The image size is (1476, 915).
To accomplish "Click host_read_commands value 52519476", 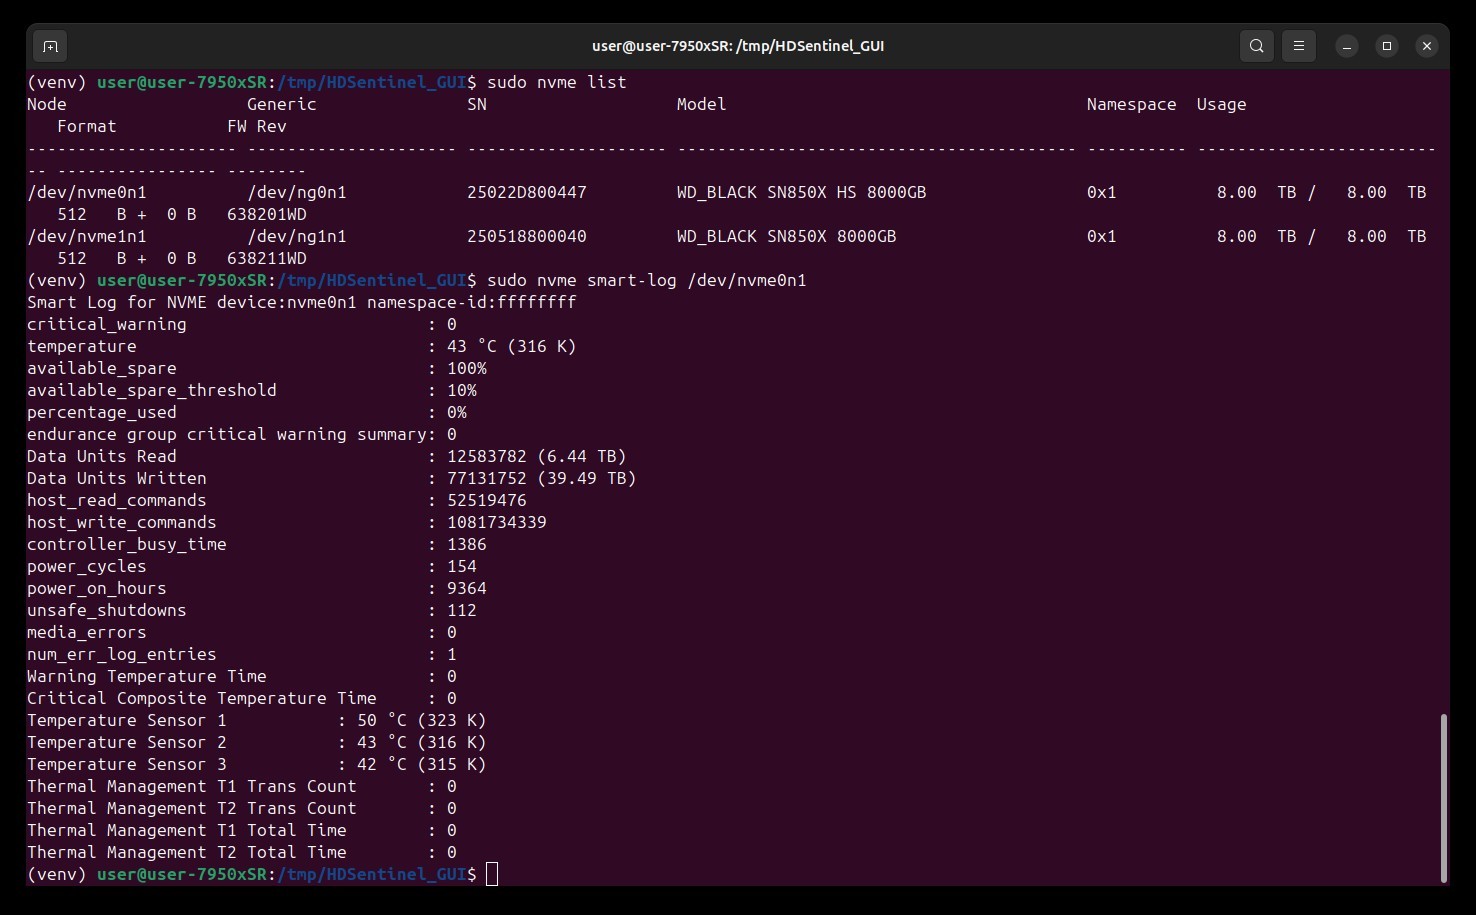I will coord(487,500).
